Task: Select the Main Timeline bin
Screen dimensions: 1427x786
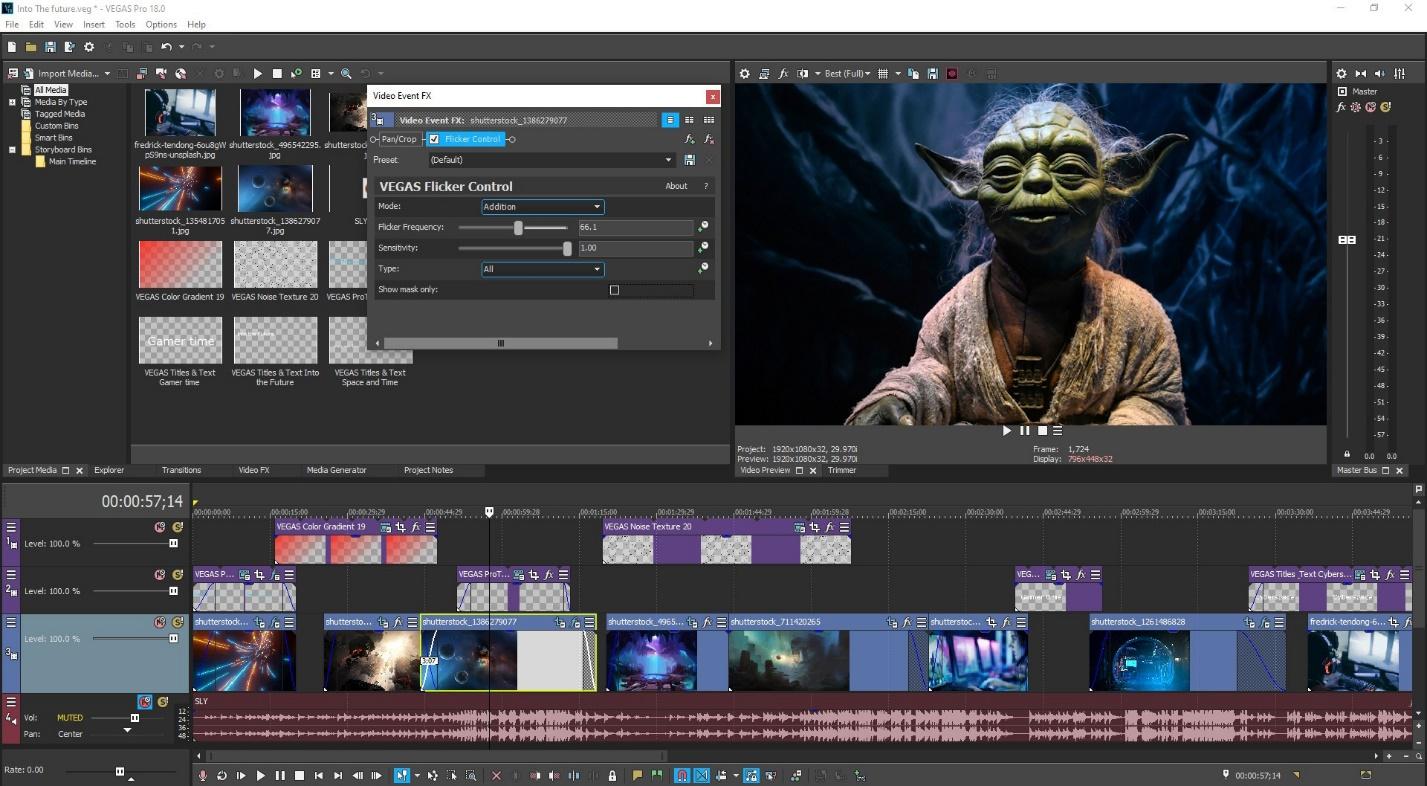Action: [x=72, y=162]
